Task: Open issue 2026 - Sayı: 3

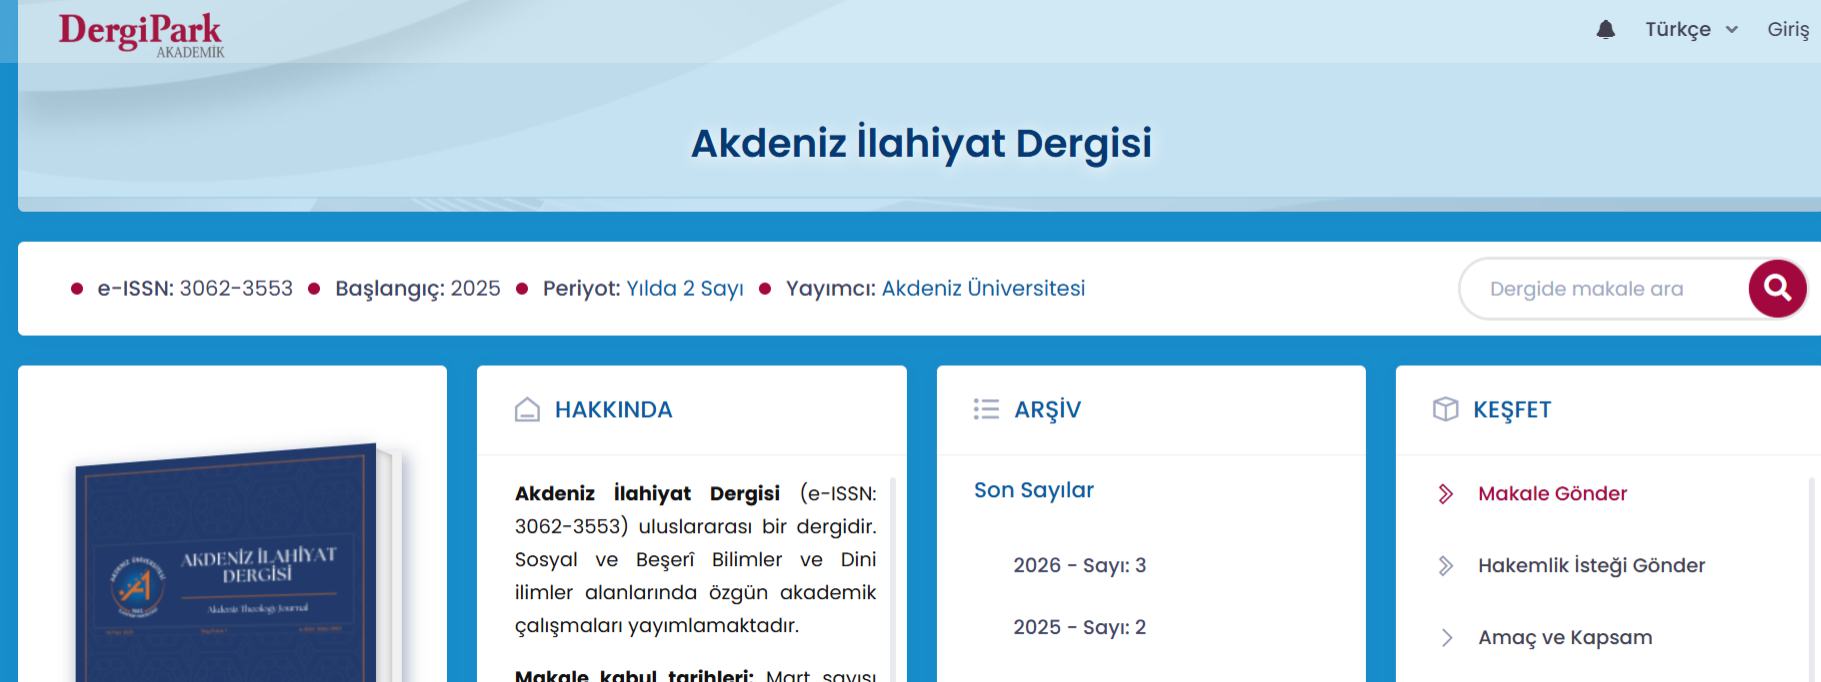Action: tap(1079, 566)
